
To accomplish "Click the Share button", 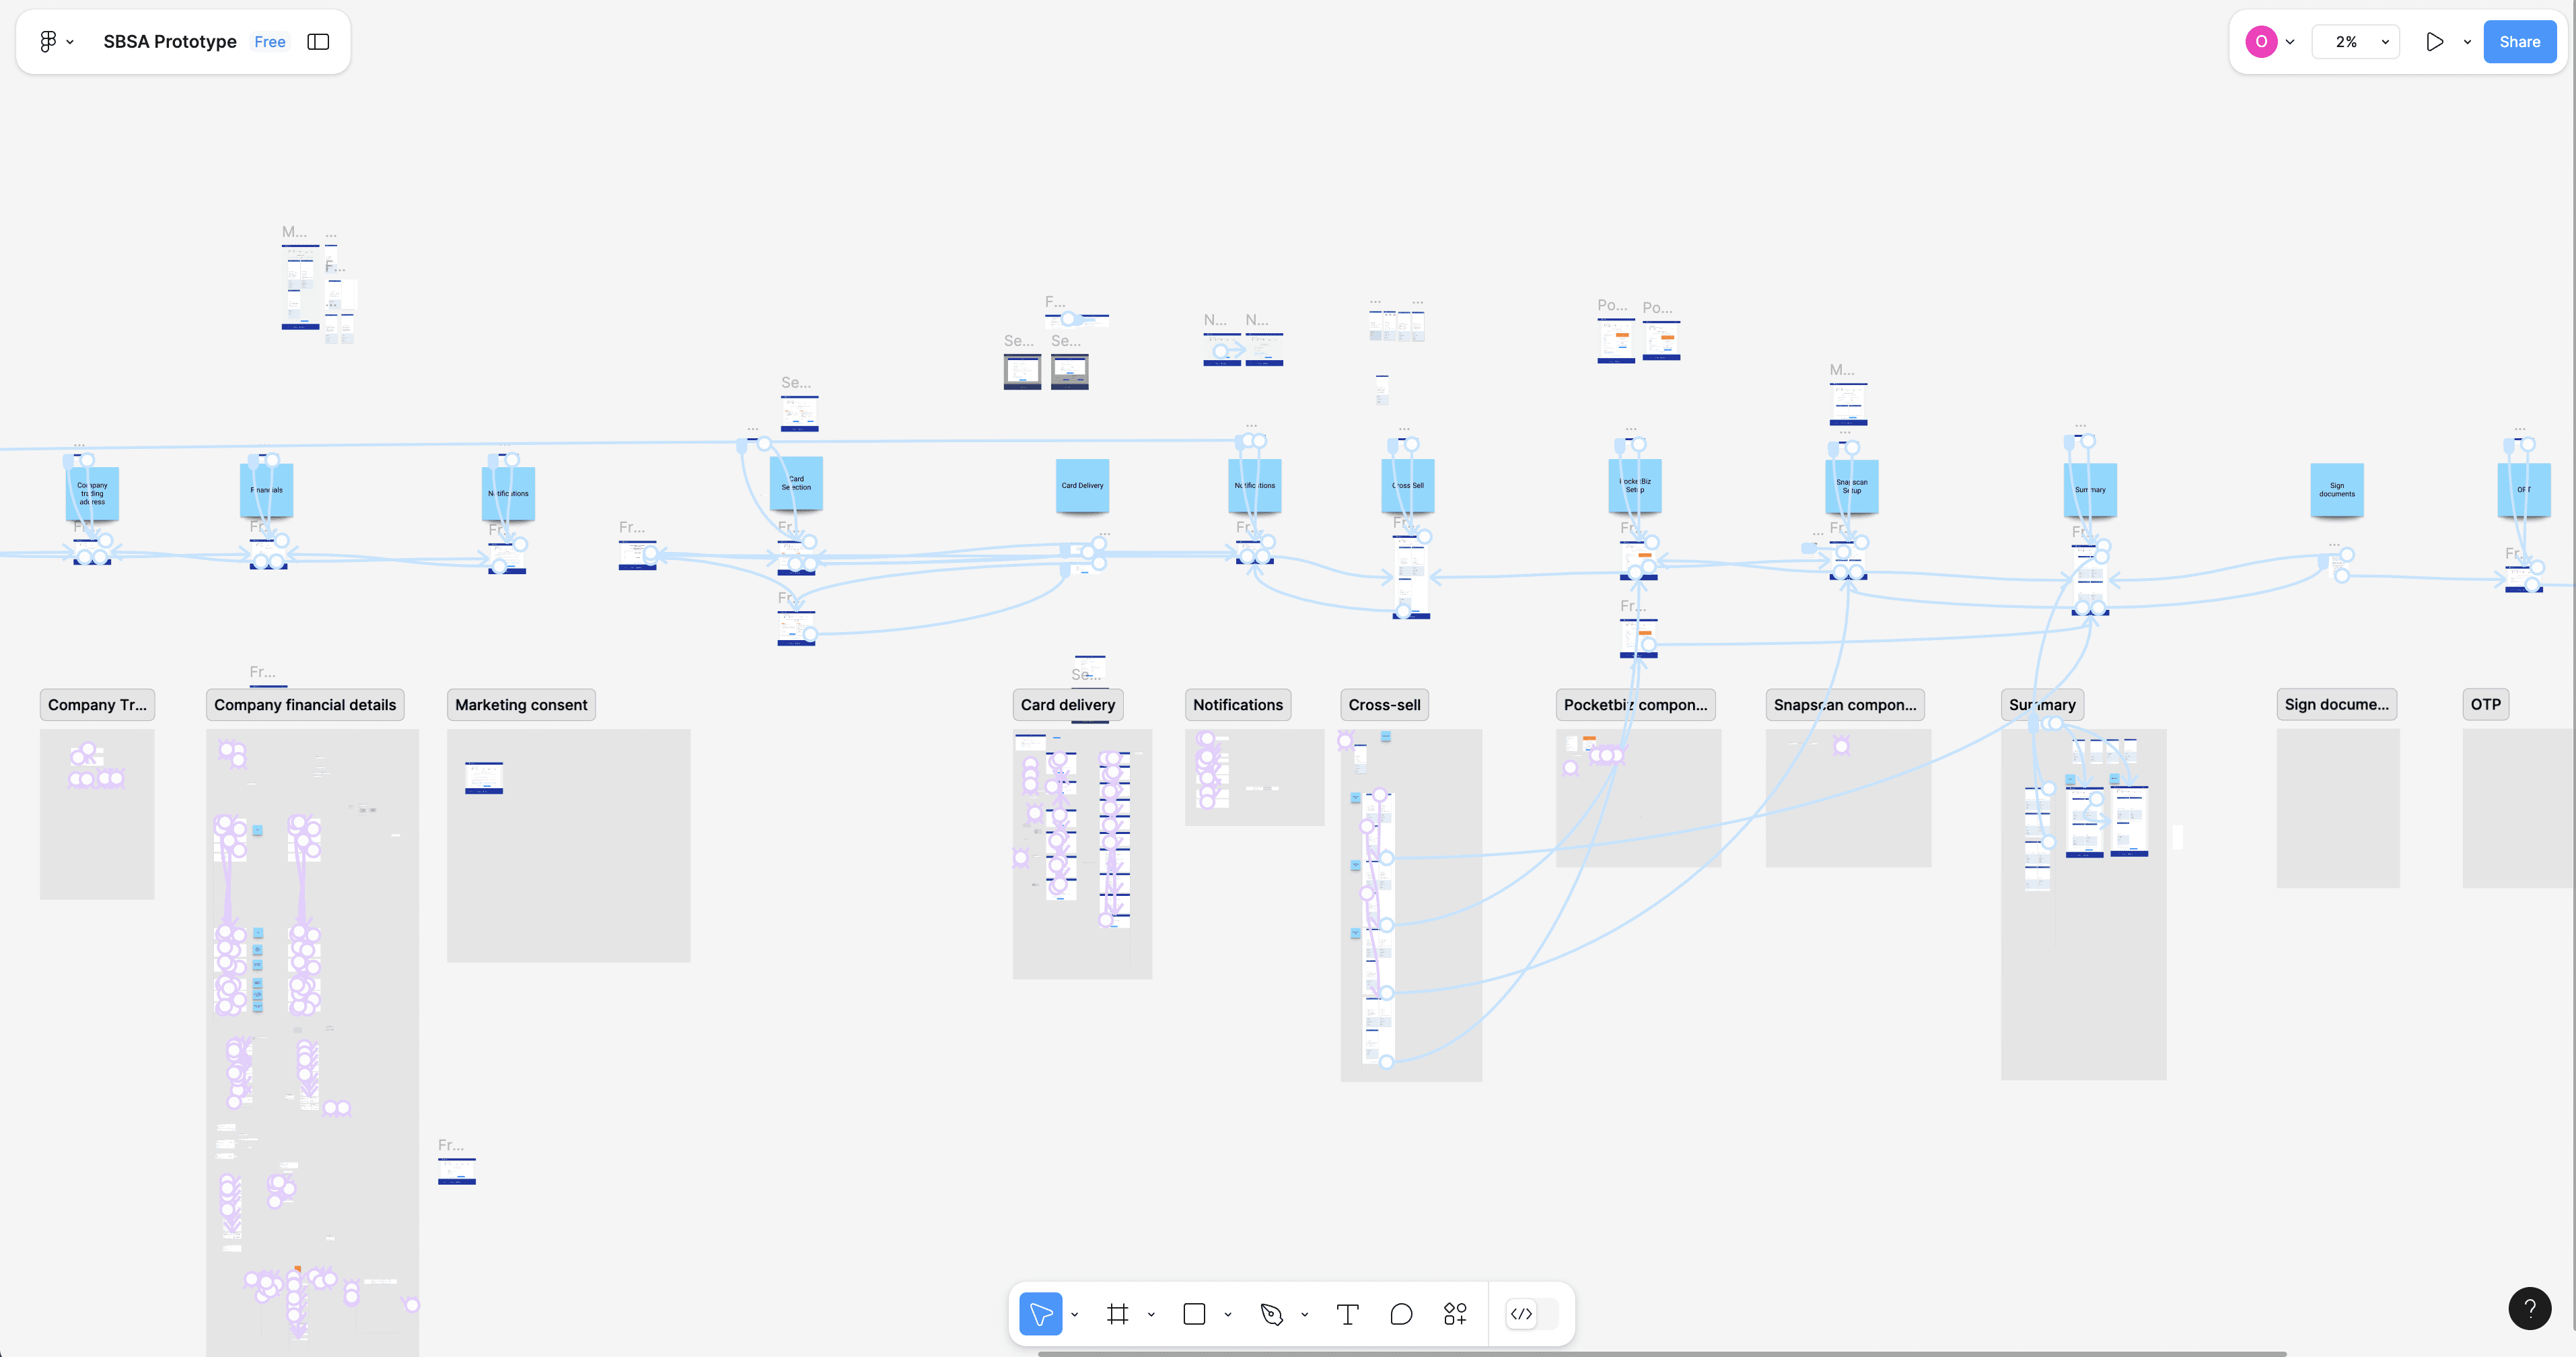I will click(x=2519, y=42).
